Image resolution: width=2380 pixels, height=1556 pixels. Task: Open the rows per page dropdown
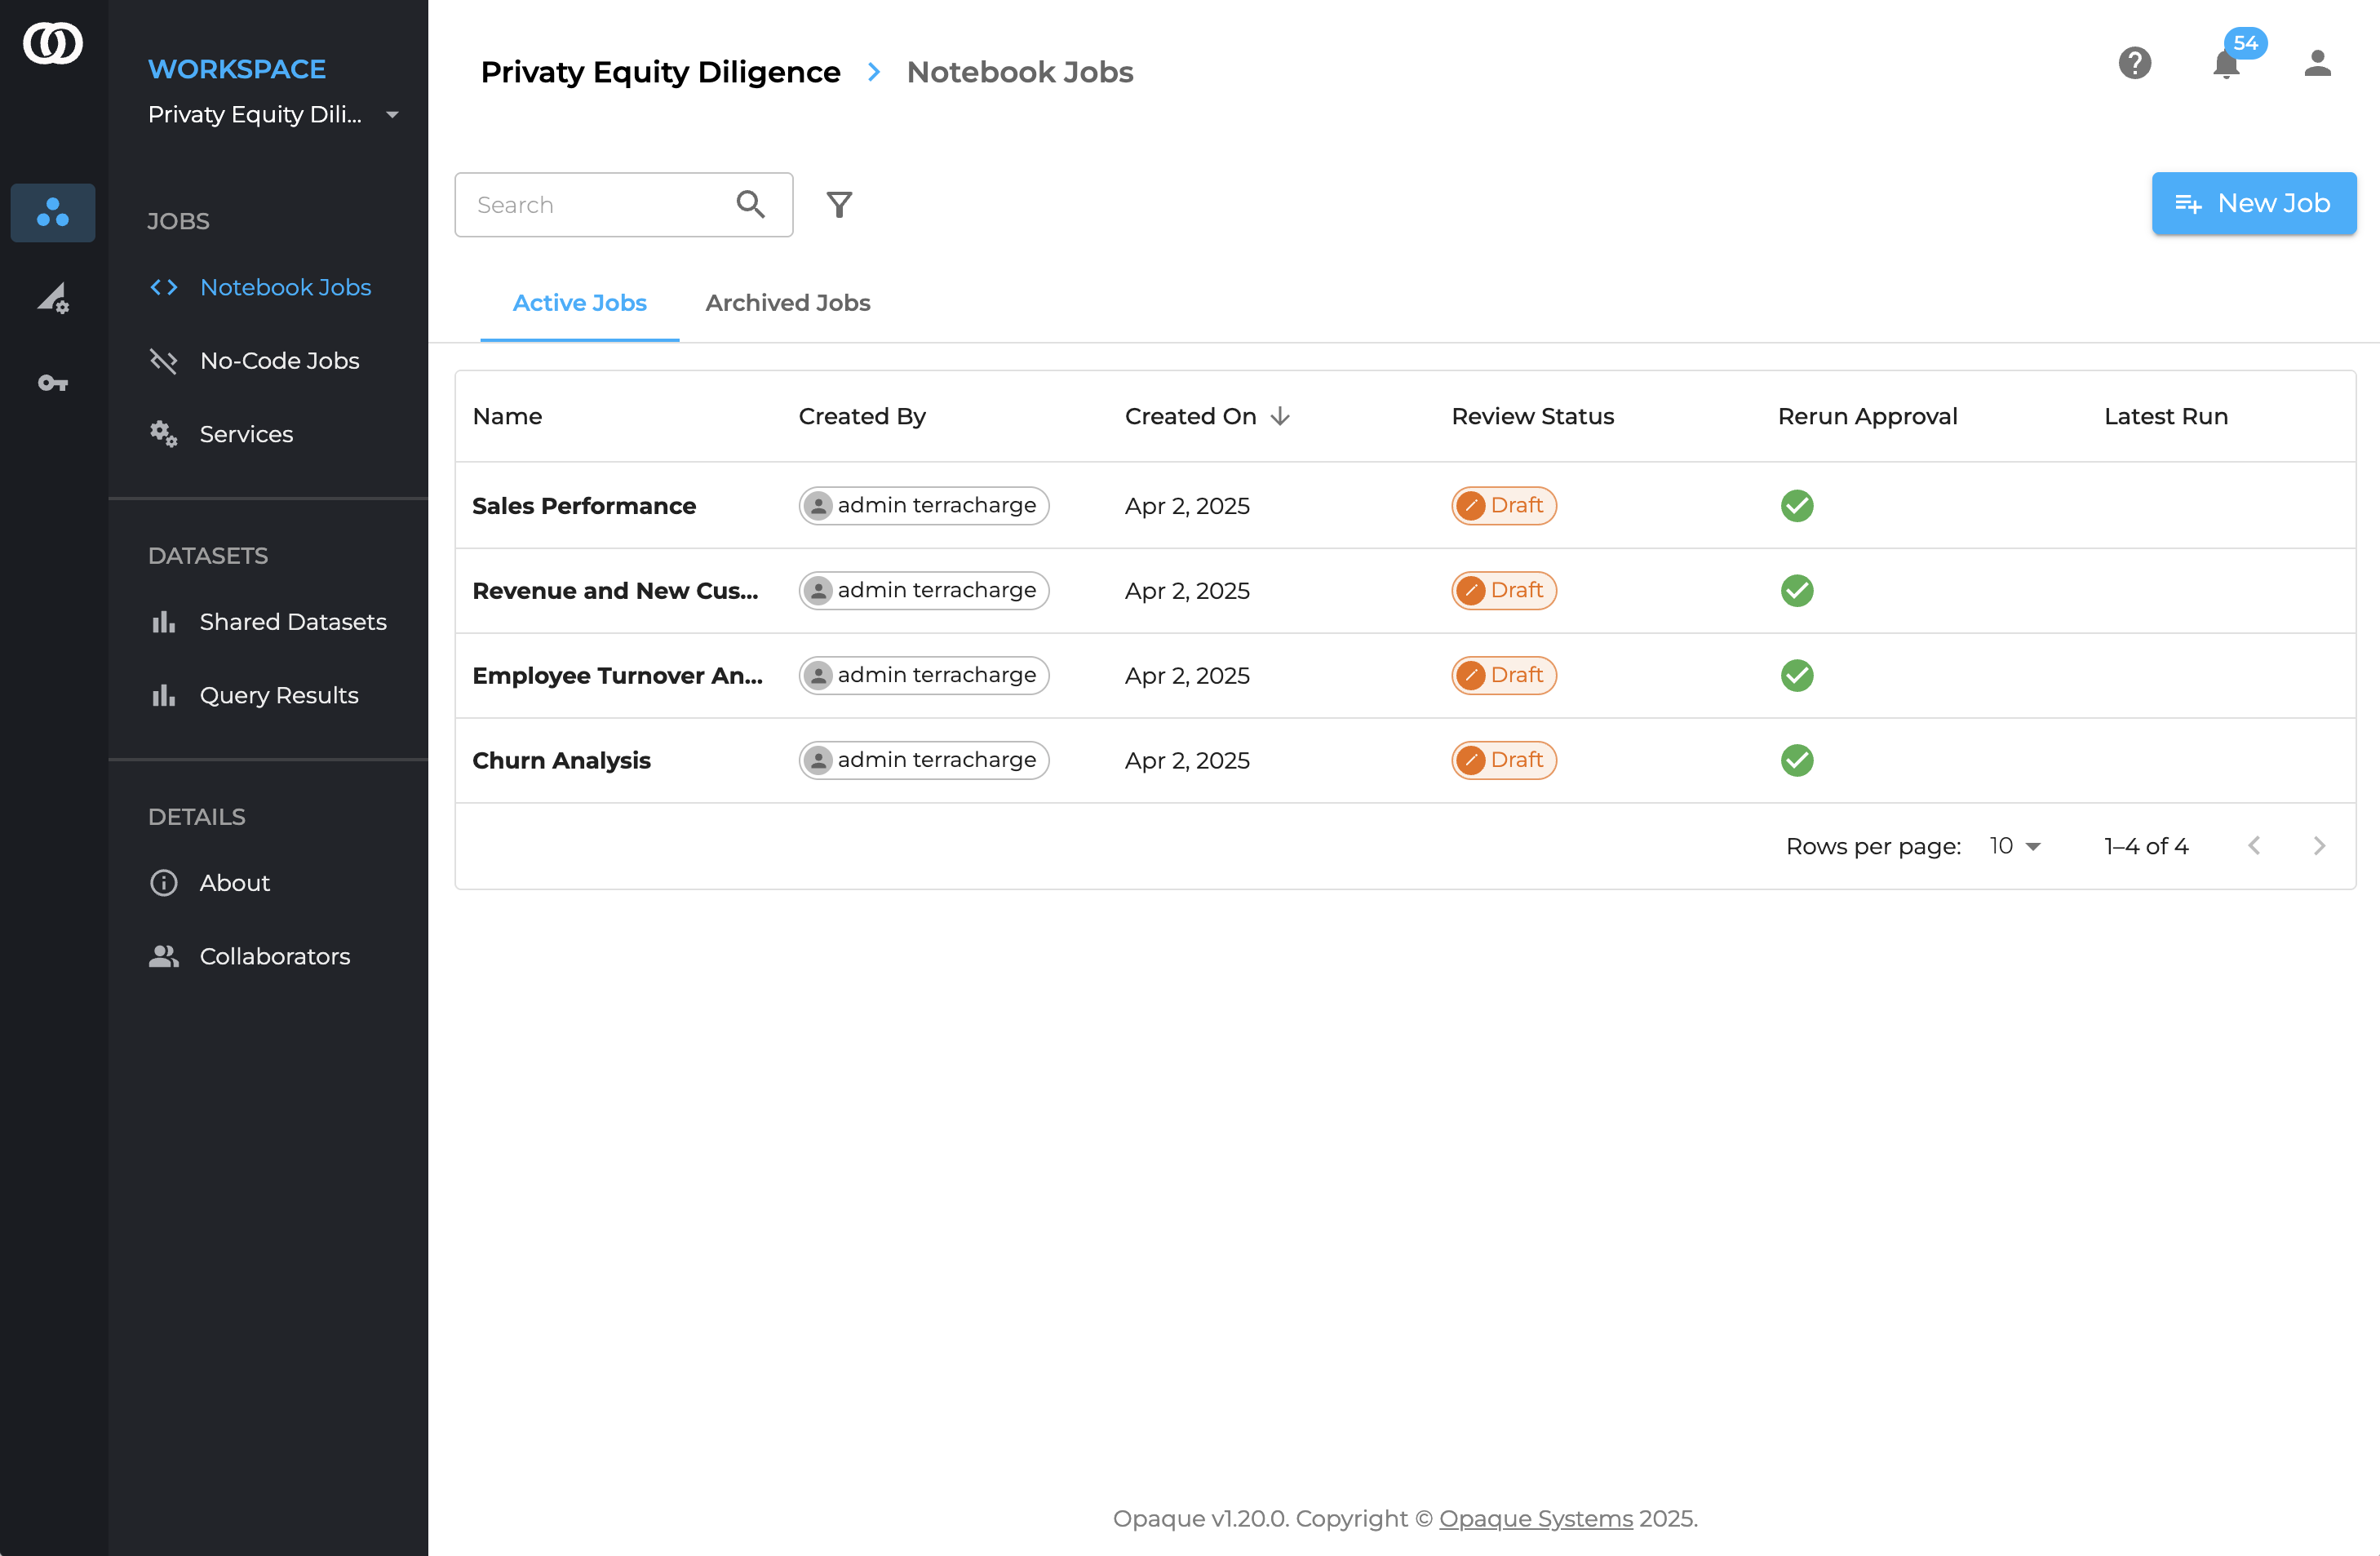pyautogui.click(x=2014, y=846)
